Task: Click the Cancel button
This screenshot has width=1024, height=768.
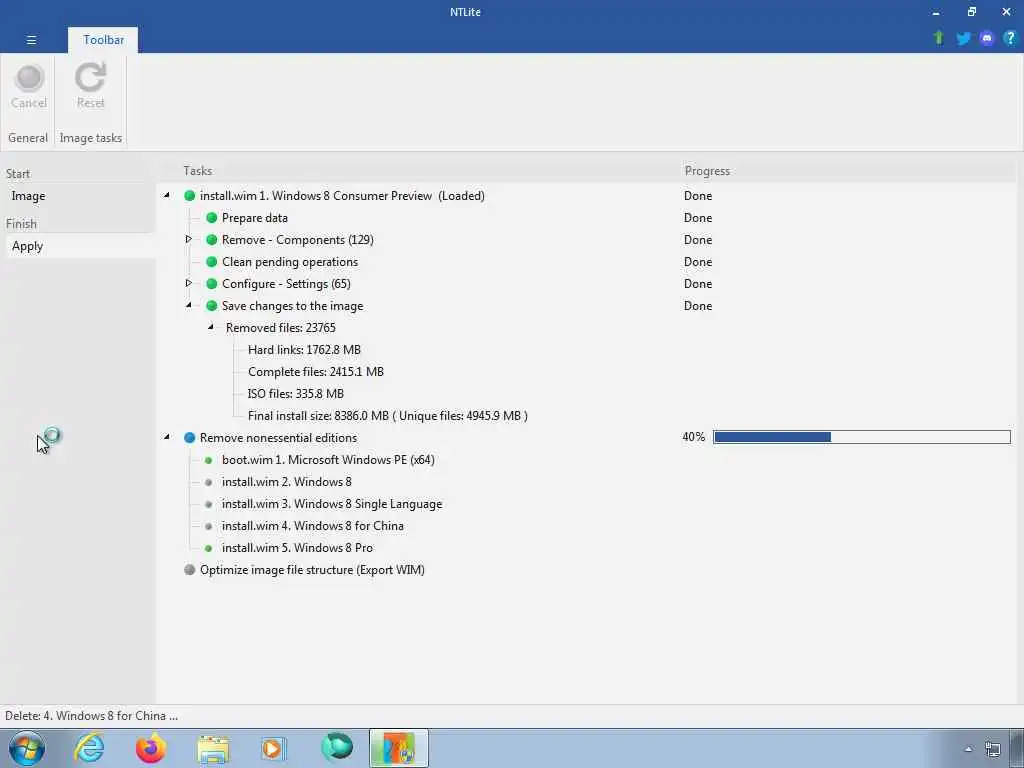Action: (29, 86)
